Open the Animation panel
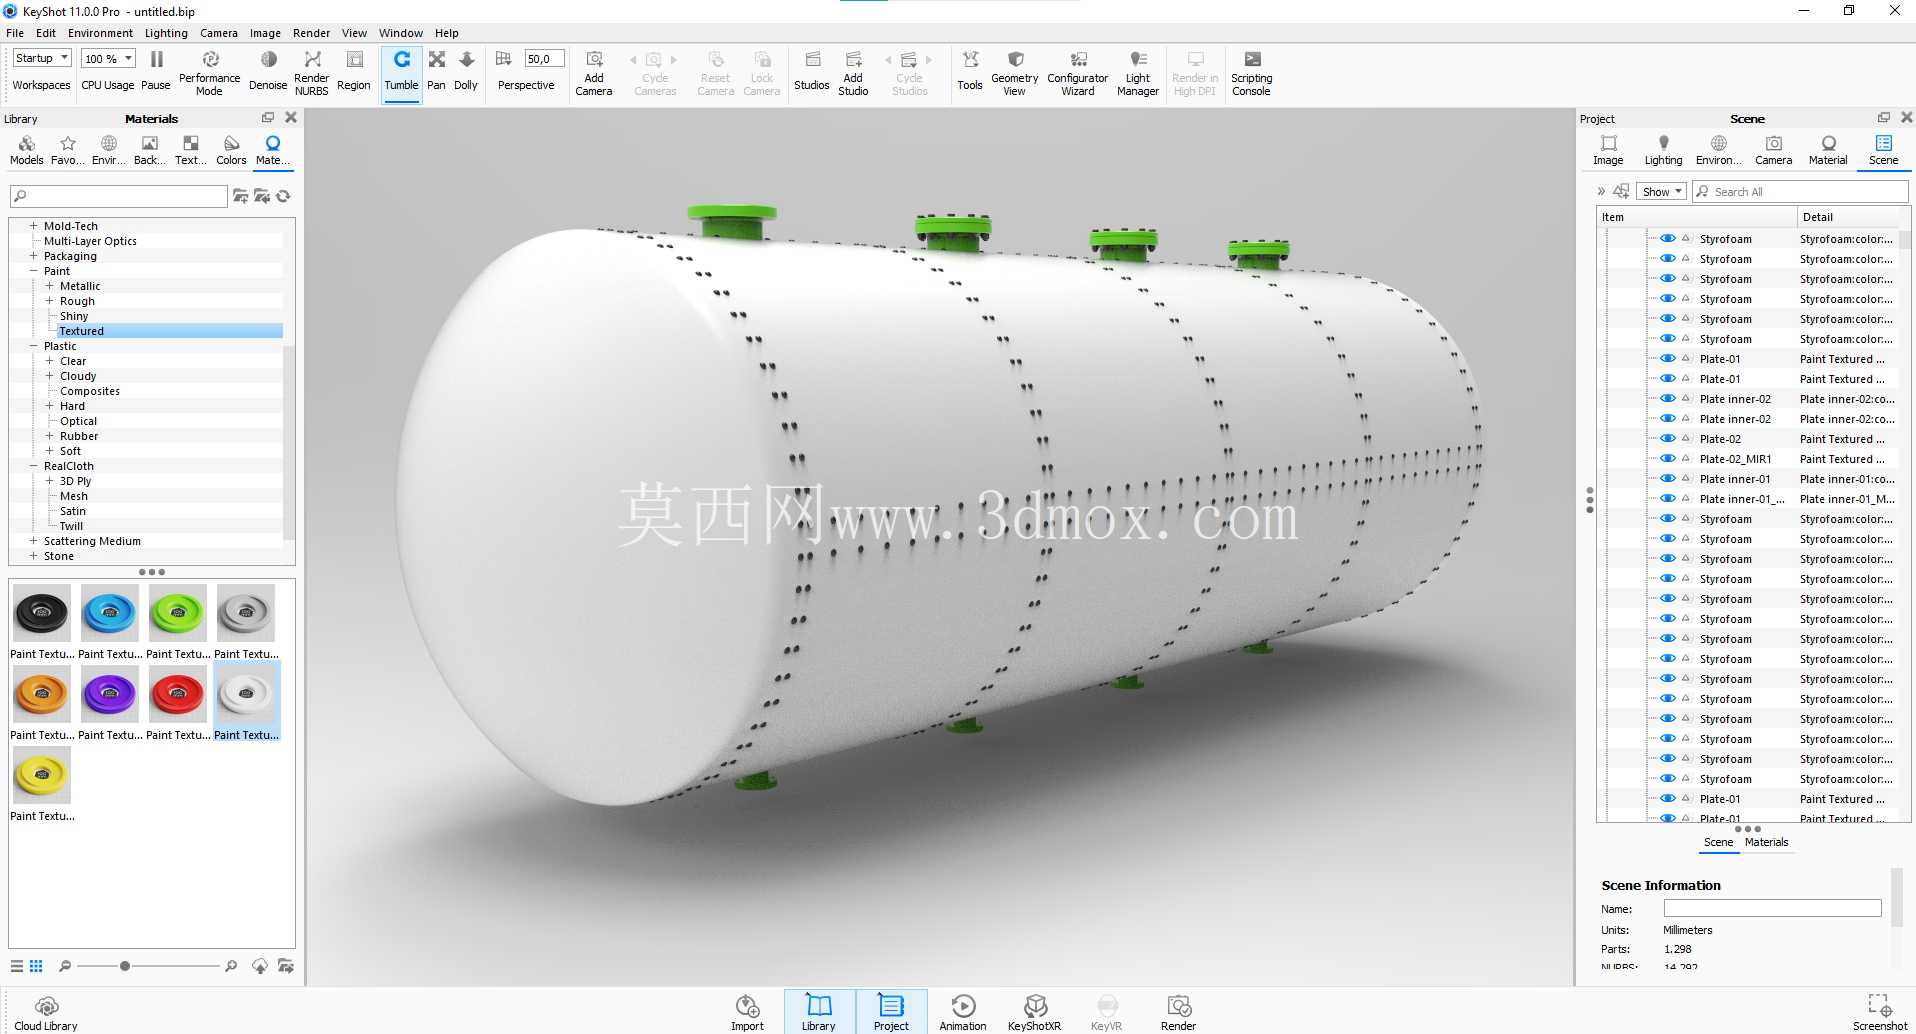1916x1034 pixels. [963, 1012]
